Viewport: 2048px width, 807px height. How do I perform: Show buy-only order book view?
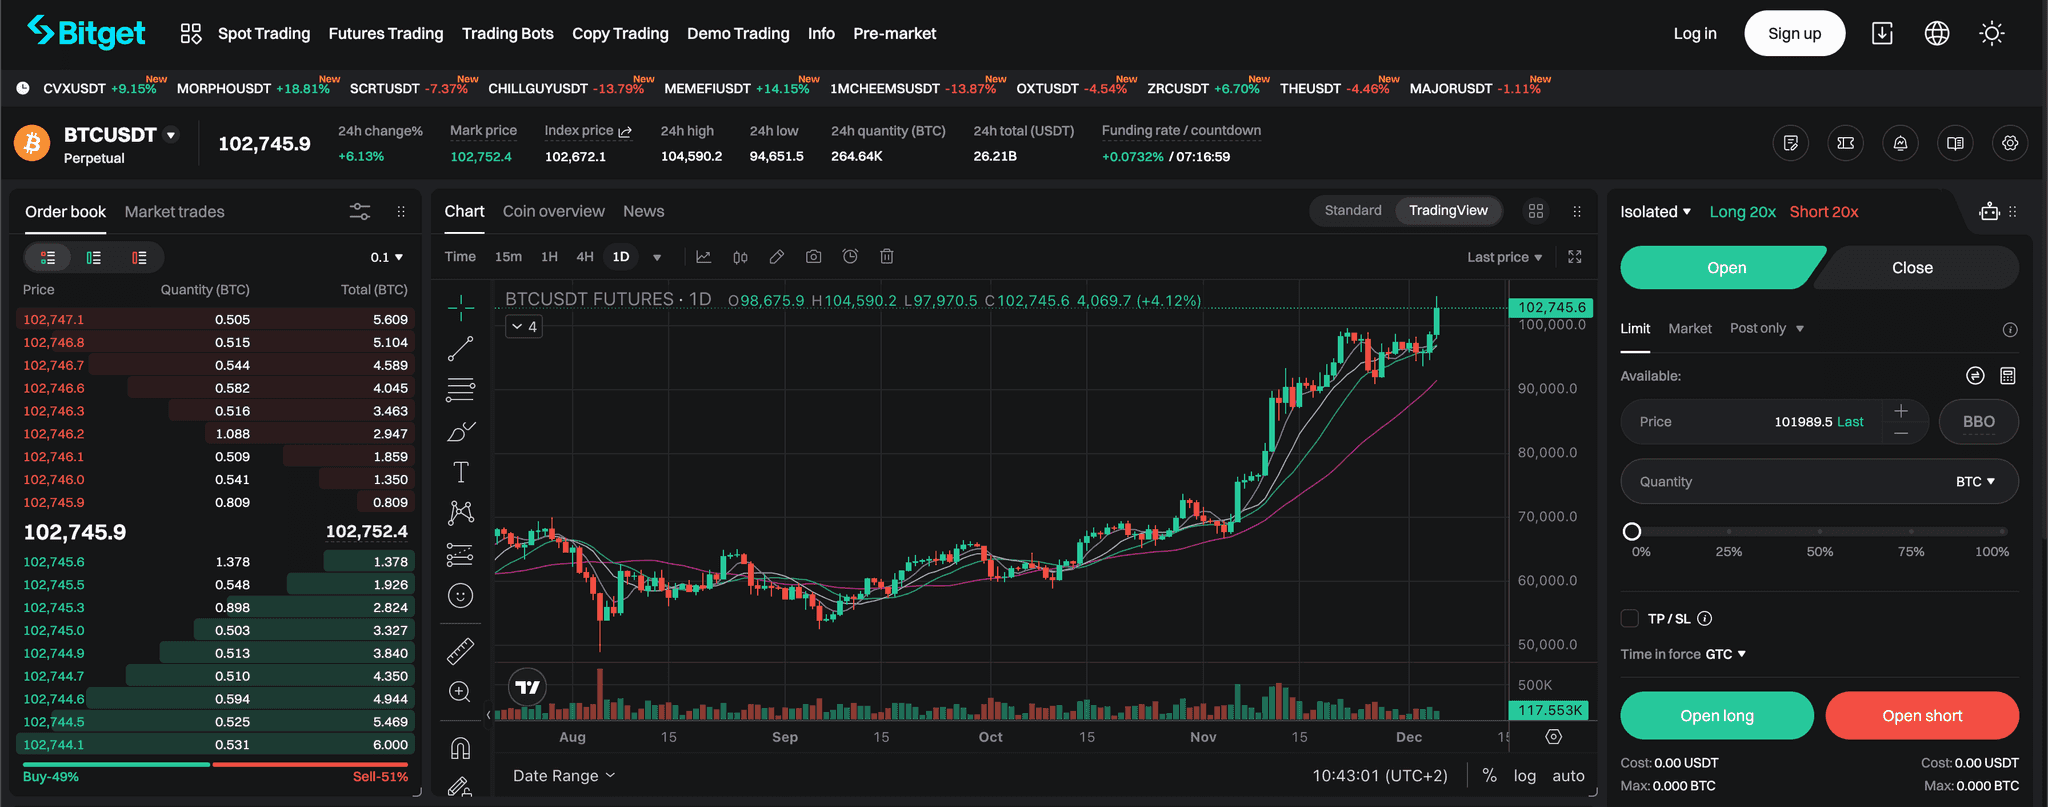(94, 258)
